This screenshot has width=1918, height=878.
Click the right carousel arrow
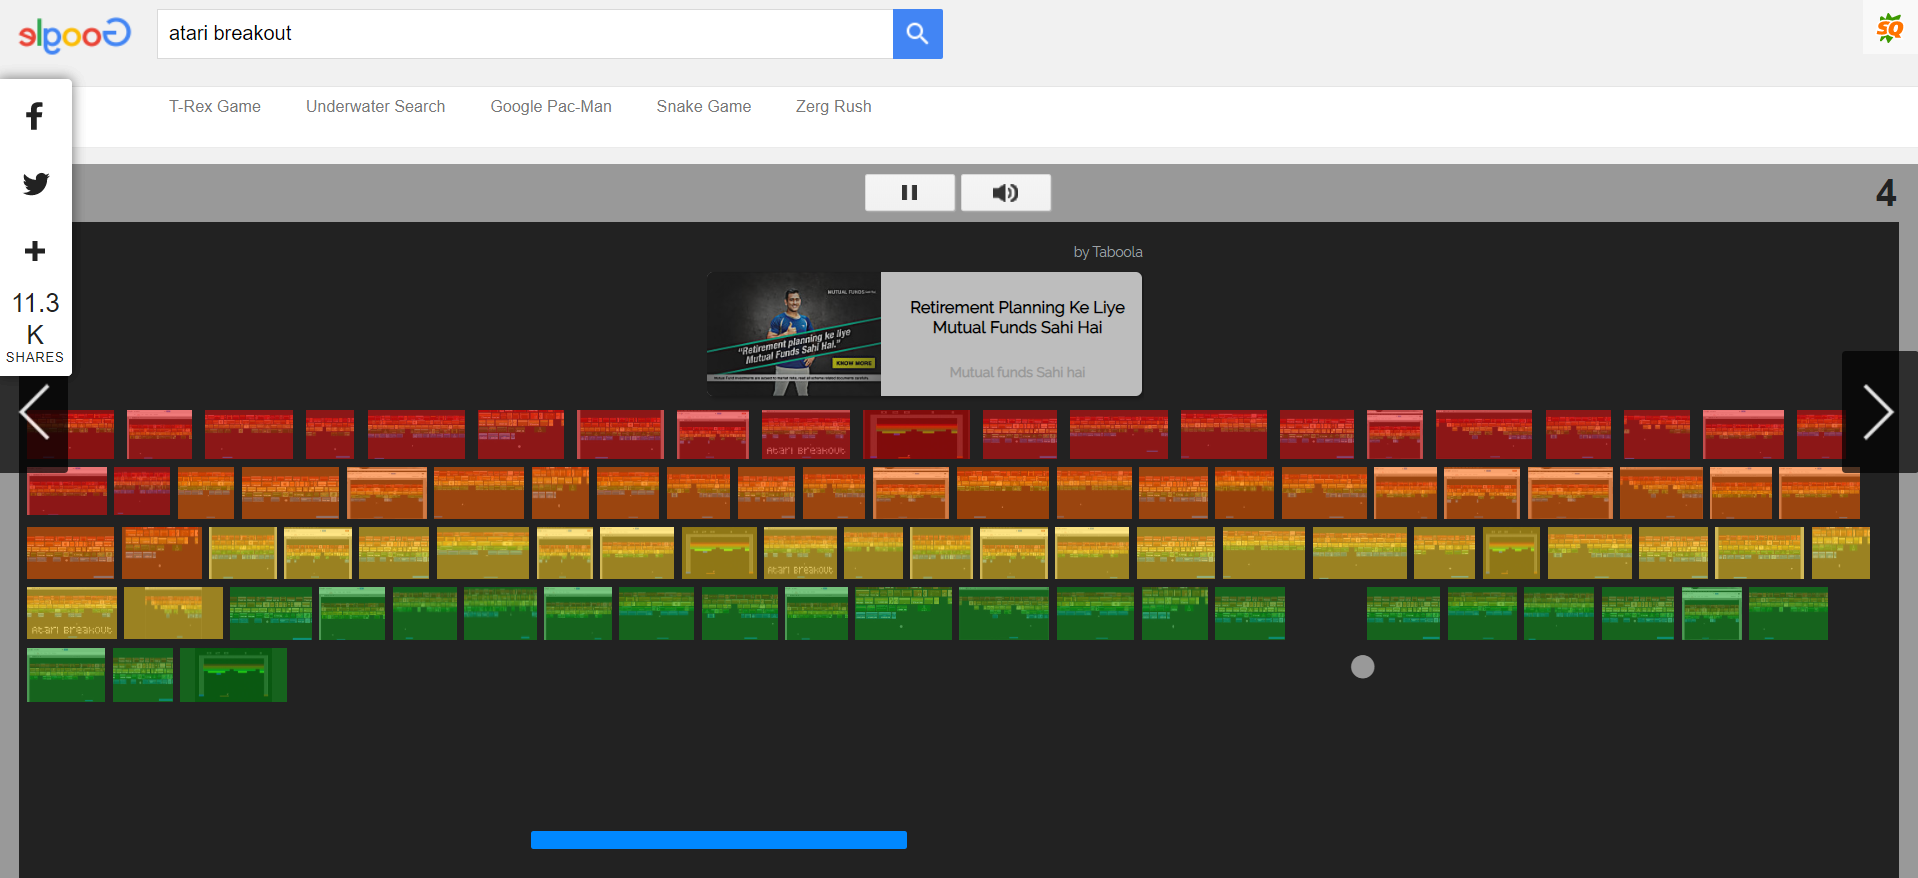tap(1878, 412)
